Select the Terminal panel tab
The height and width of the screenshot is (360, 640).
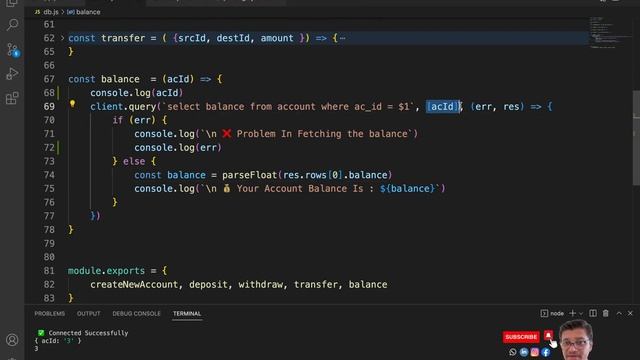point(187,313)
